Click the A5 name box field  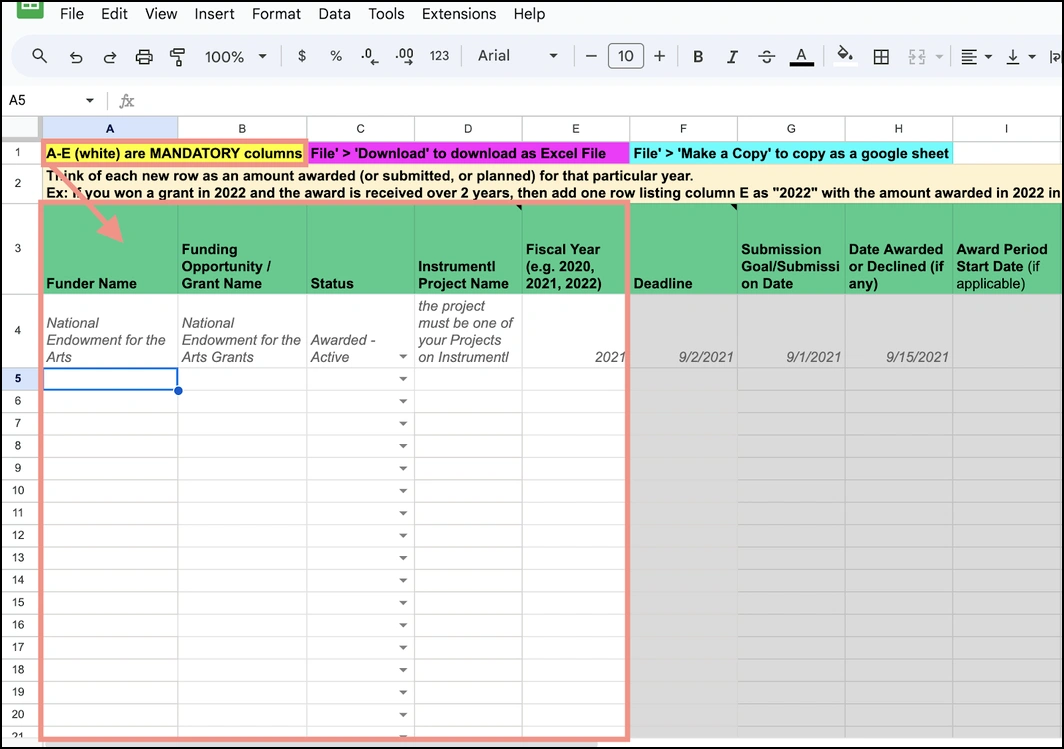(44, 101)
